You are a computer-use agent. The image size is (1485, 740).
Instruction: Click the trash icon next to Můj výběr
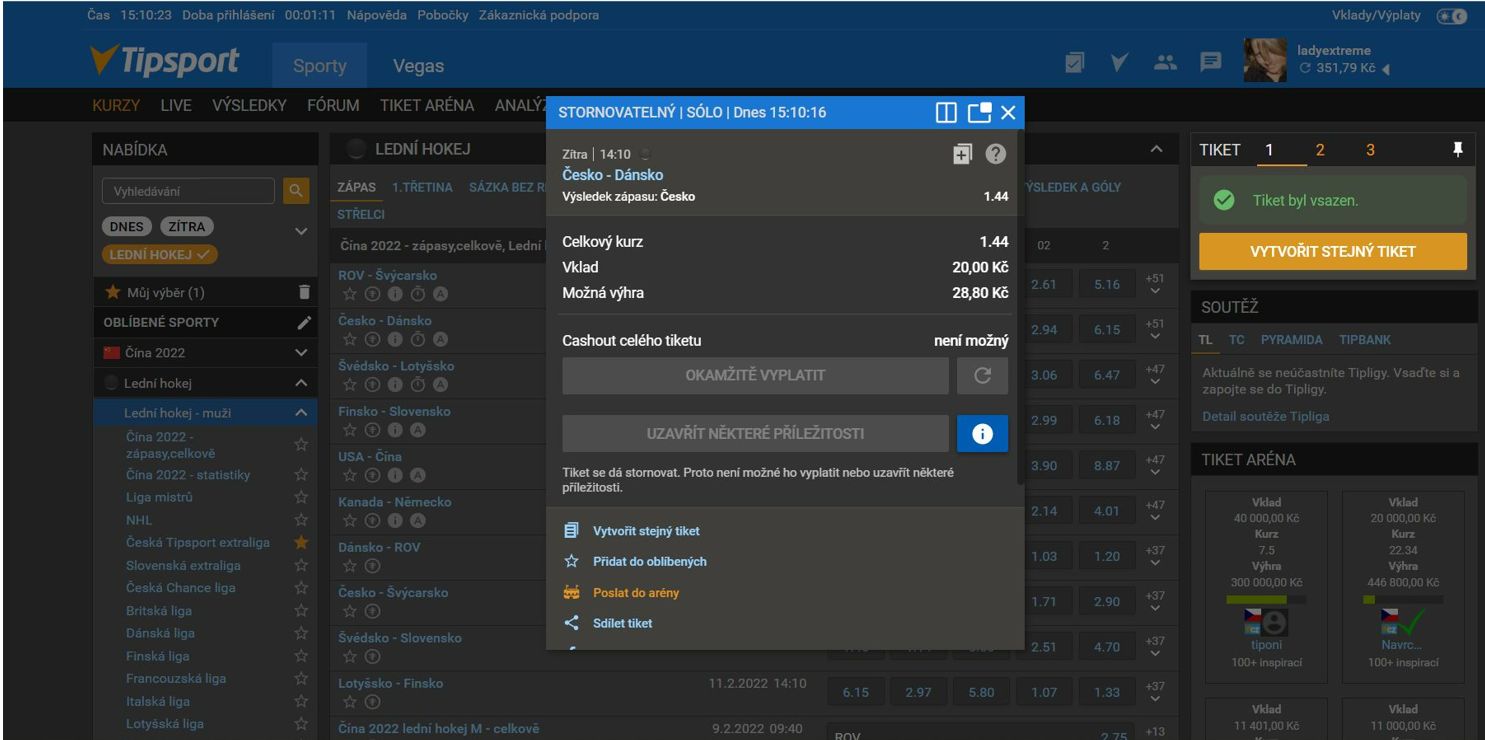304,292
